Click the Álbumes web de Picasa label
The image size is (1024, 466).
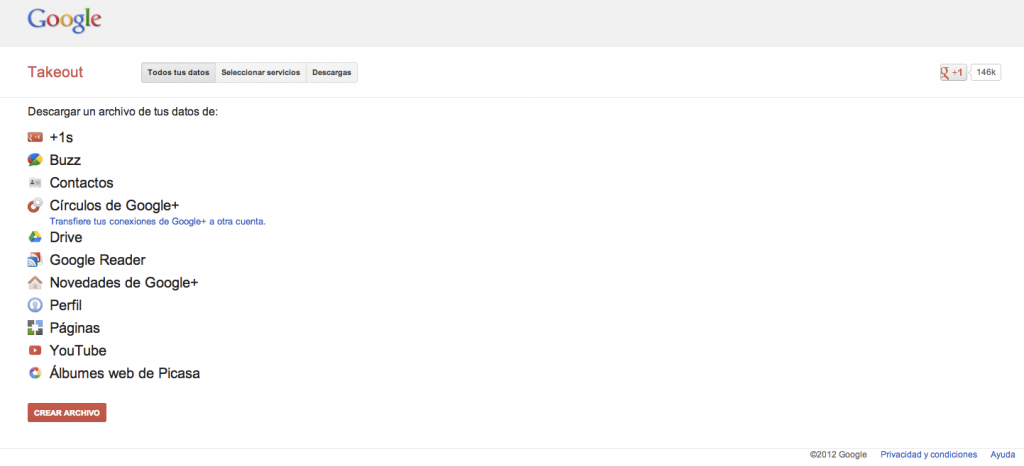coord(125,373)
